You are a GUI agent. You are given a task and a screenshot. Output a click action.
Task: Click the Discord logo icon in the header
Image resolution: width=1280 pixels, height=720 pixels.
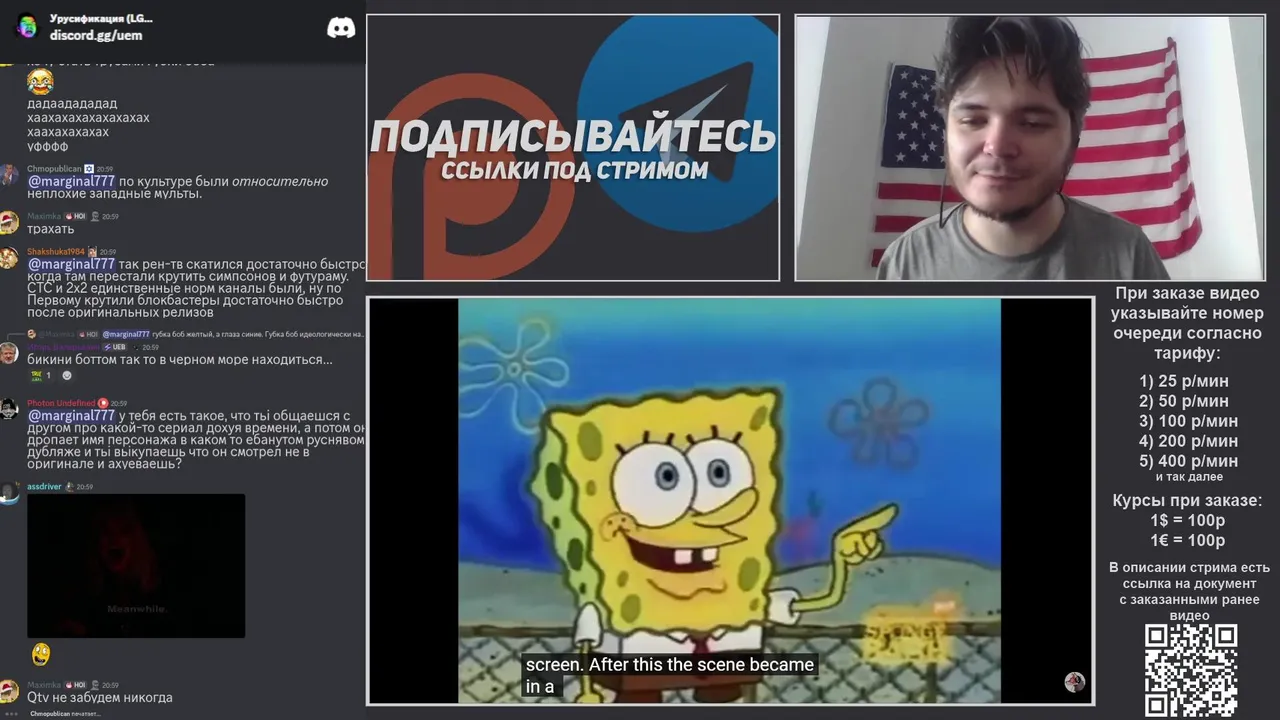[x=341, y=28]
